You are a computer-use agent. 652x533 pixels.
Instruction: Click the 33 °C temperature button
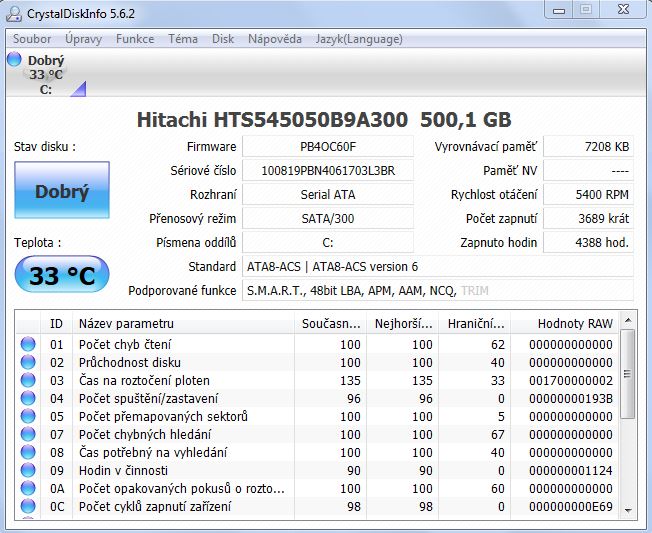(x=62, y=276)
